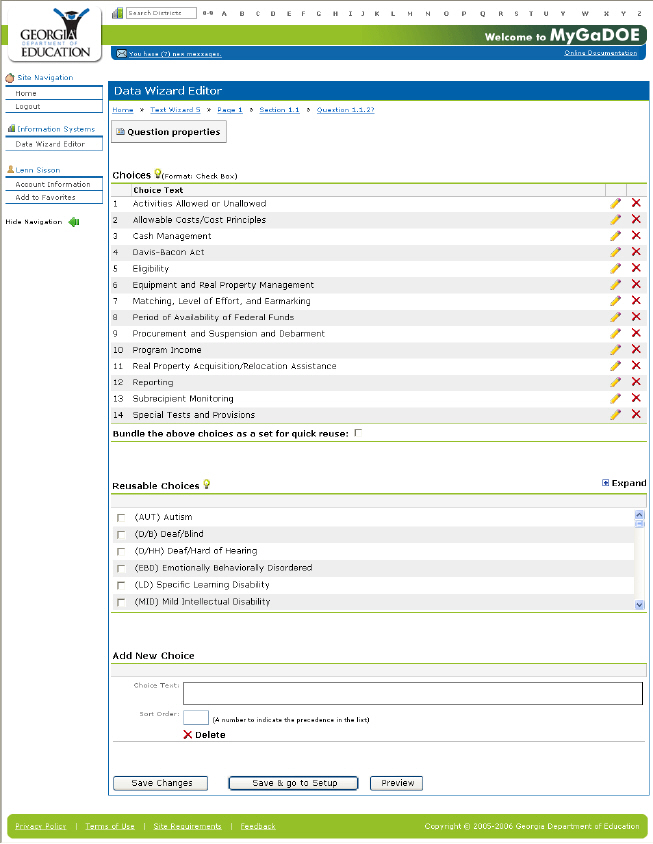Viewport: 653px width, 844px height.
Task: Open Account Information in the sidebar
Action: coord(54,184)
